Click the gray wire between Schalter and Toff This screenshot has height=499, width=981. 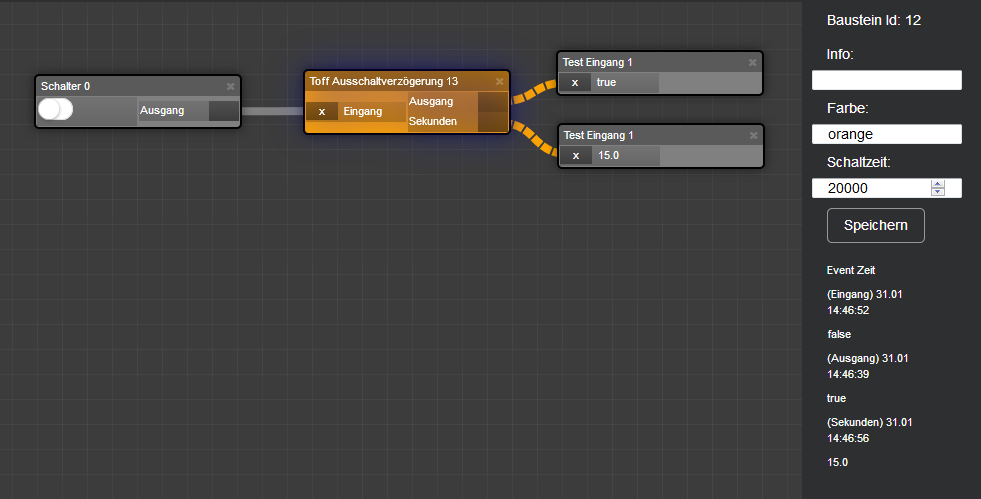[273, 111]
